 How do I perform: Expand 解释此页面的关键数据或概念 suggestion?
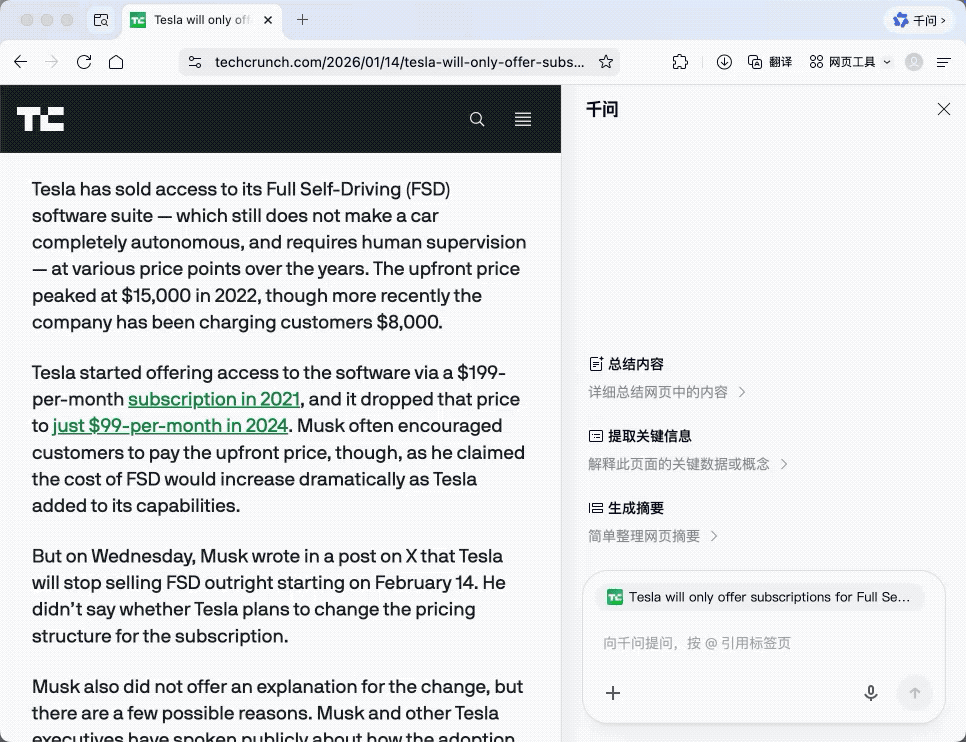[x=688, y=464]
